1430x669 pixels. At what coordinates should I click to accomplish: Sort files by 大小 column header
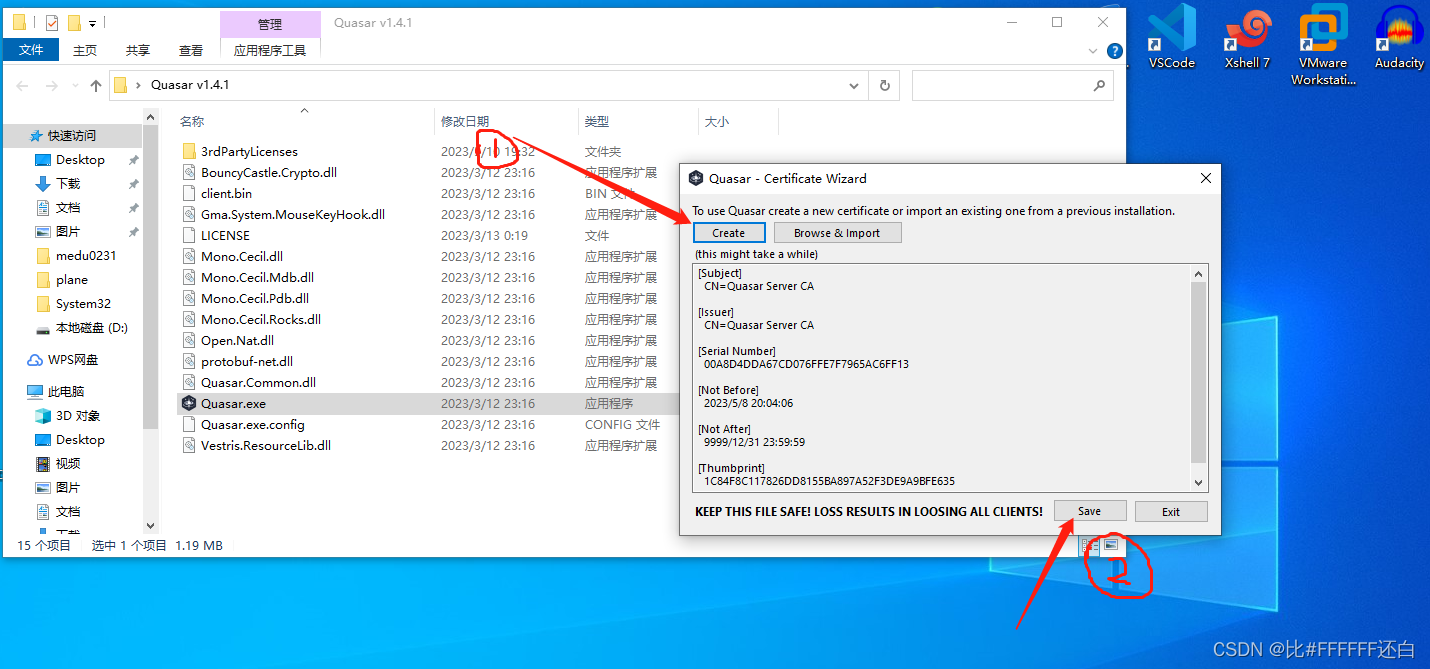click(x=717, y=121)
